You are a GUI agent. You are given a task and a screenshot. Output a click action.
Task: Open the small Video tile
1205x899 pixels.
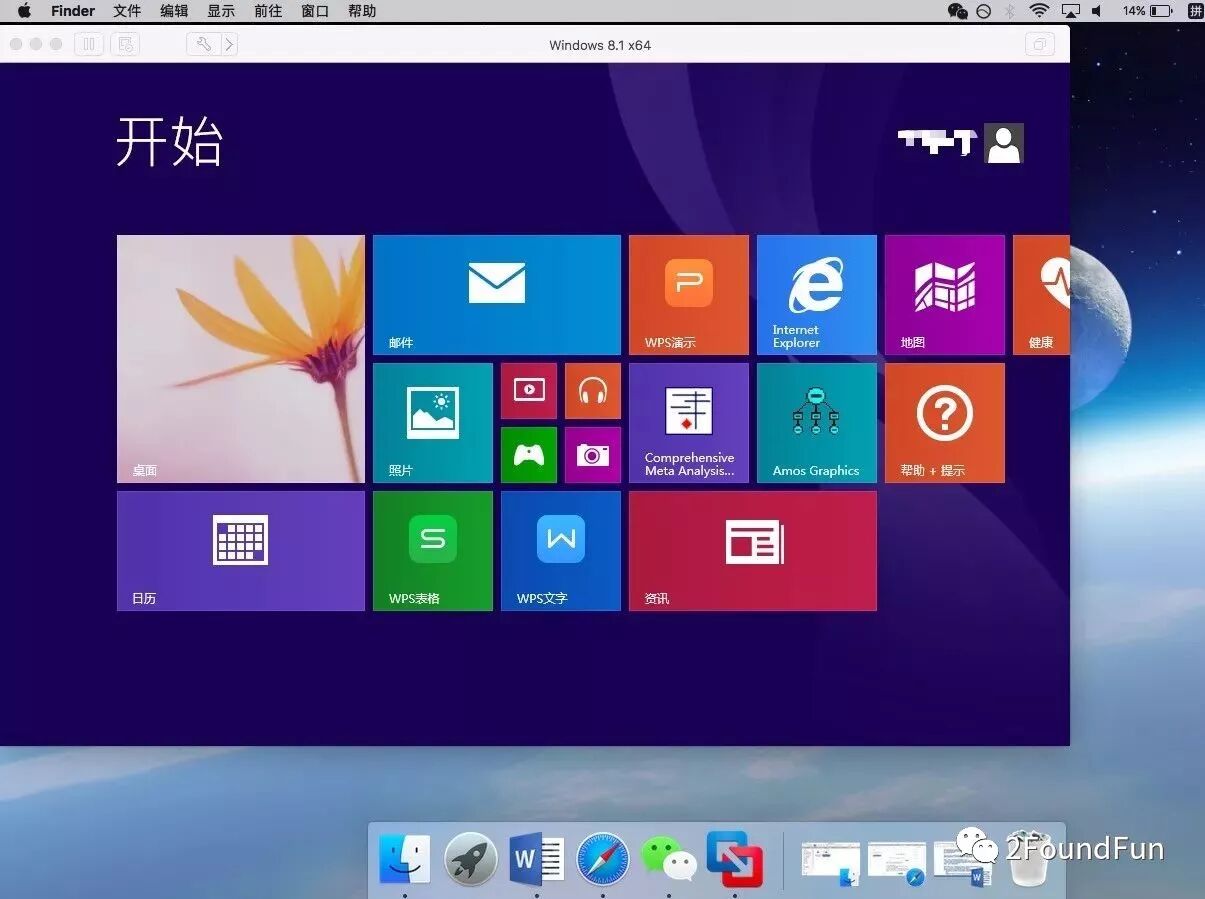point(529,391)
